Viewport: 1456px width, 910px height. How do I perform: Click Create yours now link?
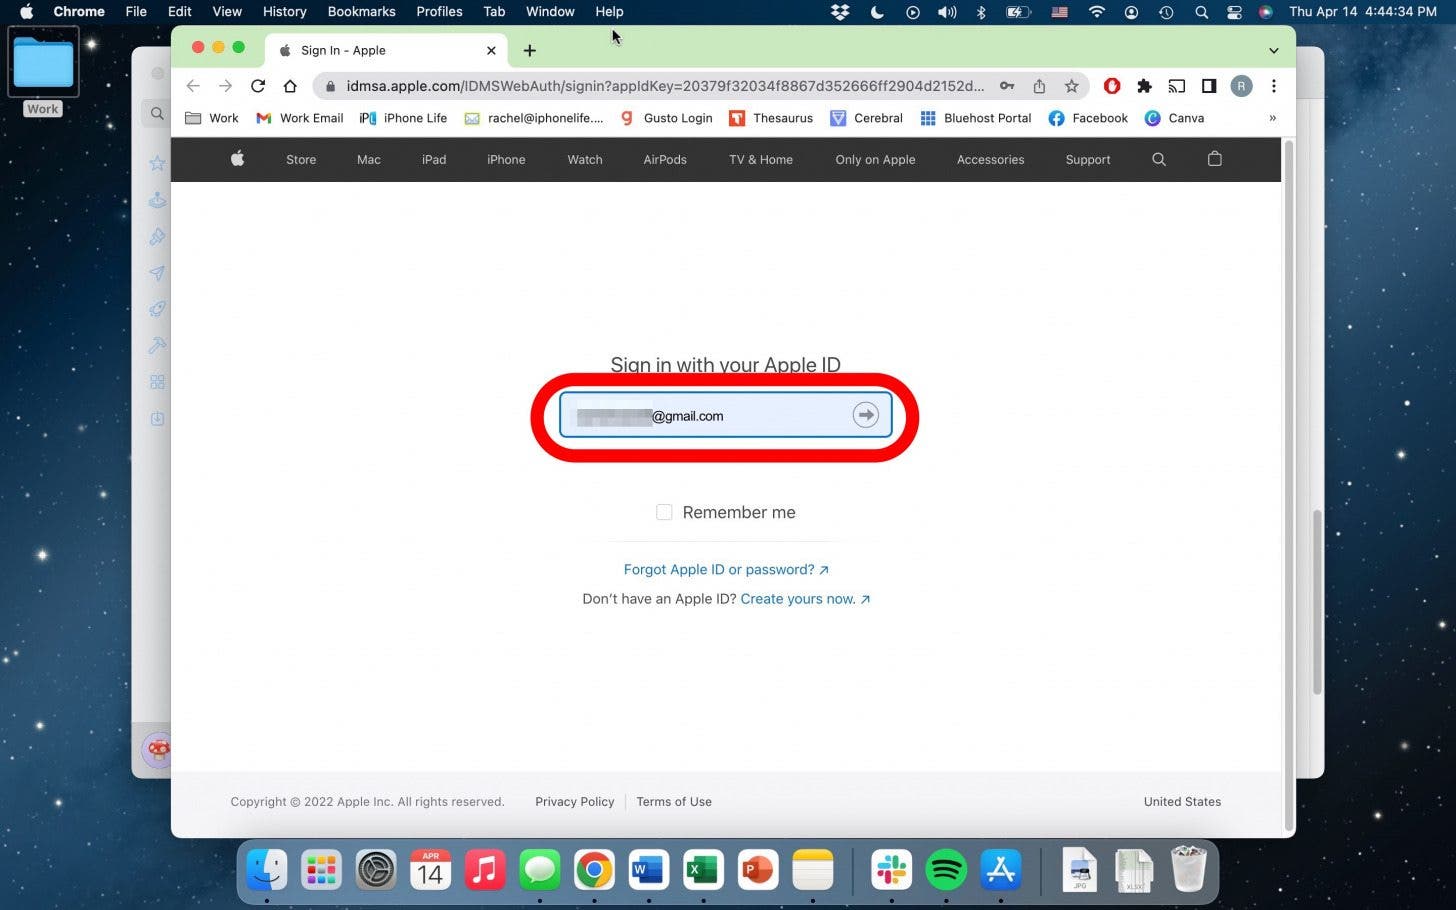point(805,599)
